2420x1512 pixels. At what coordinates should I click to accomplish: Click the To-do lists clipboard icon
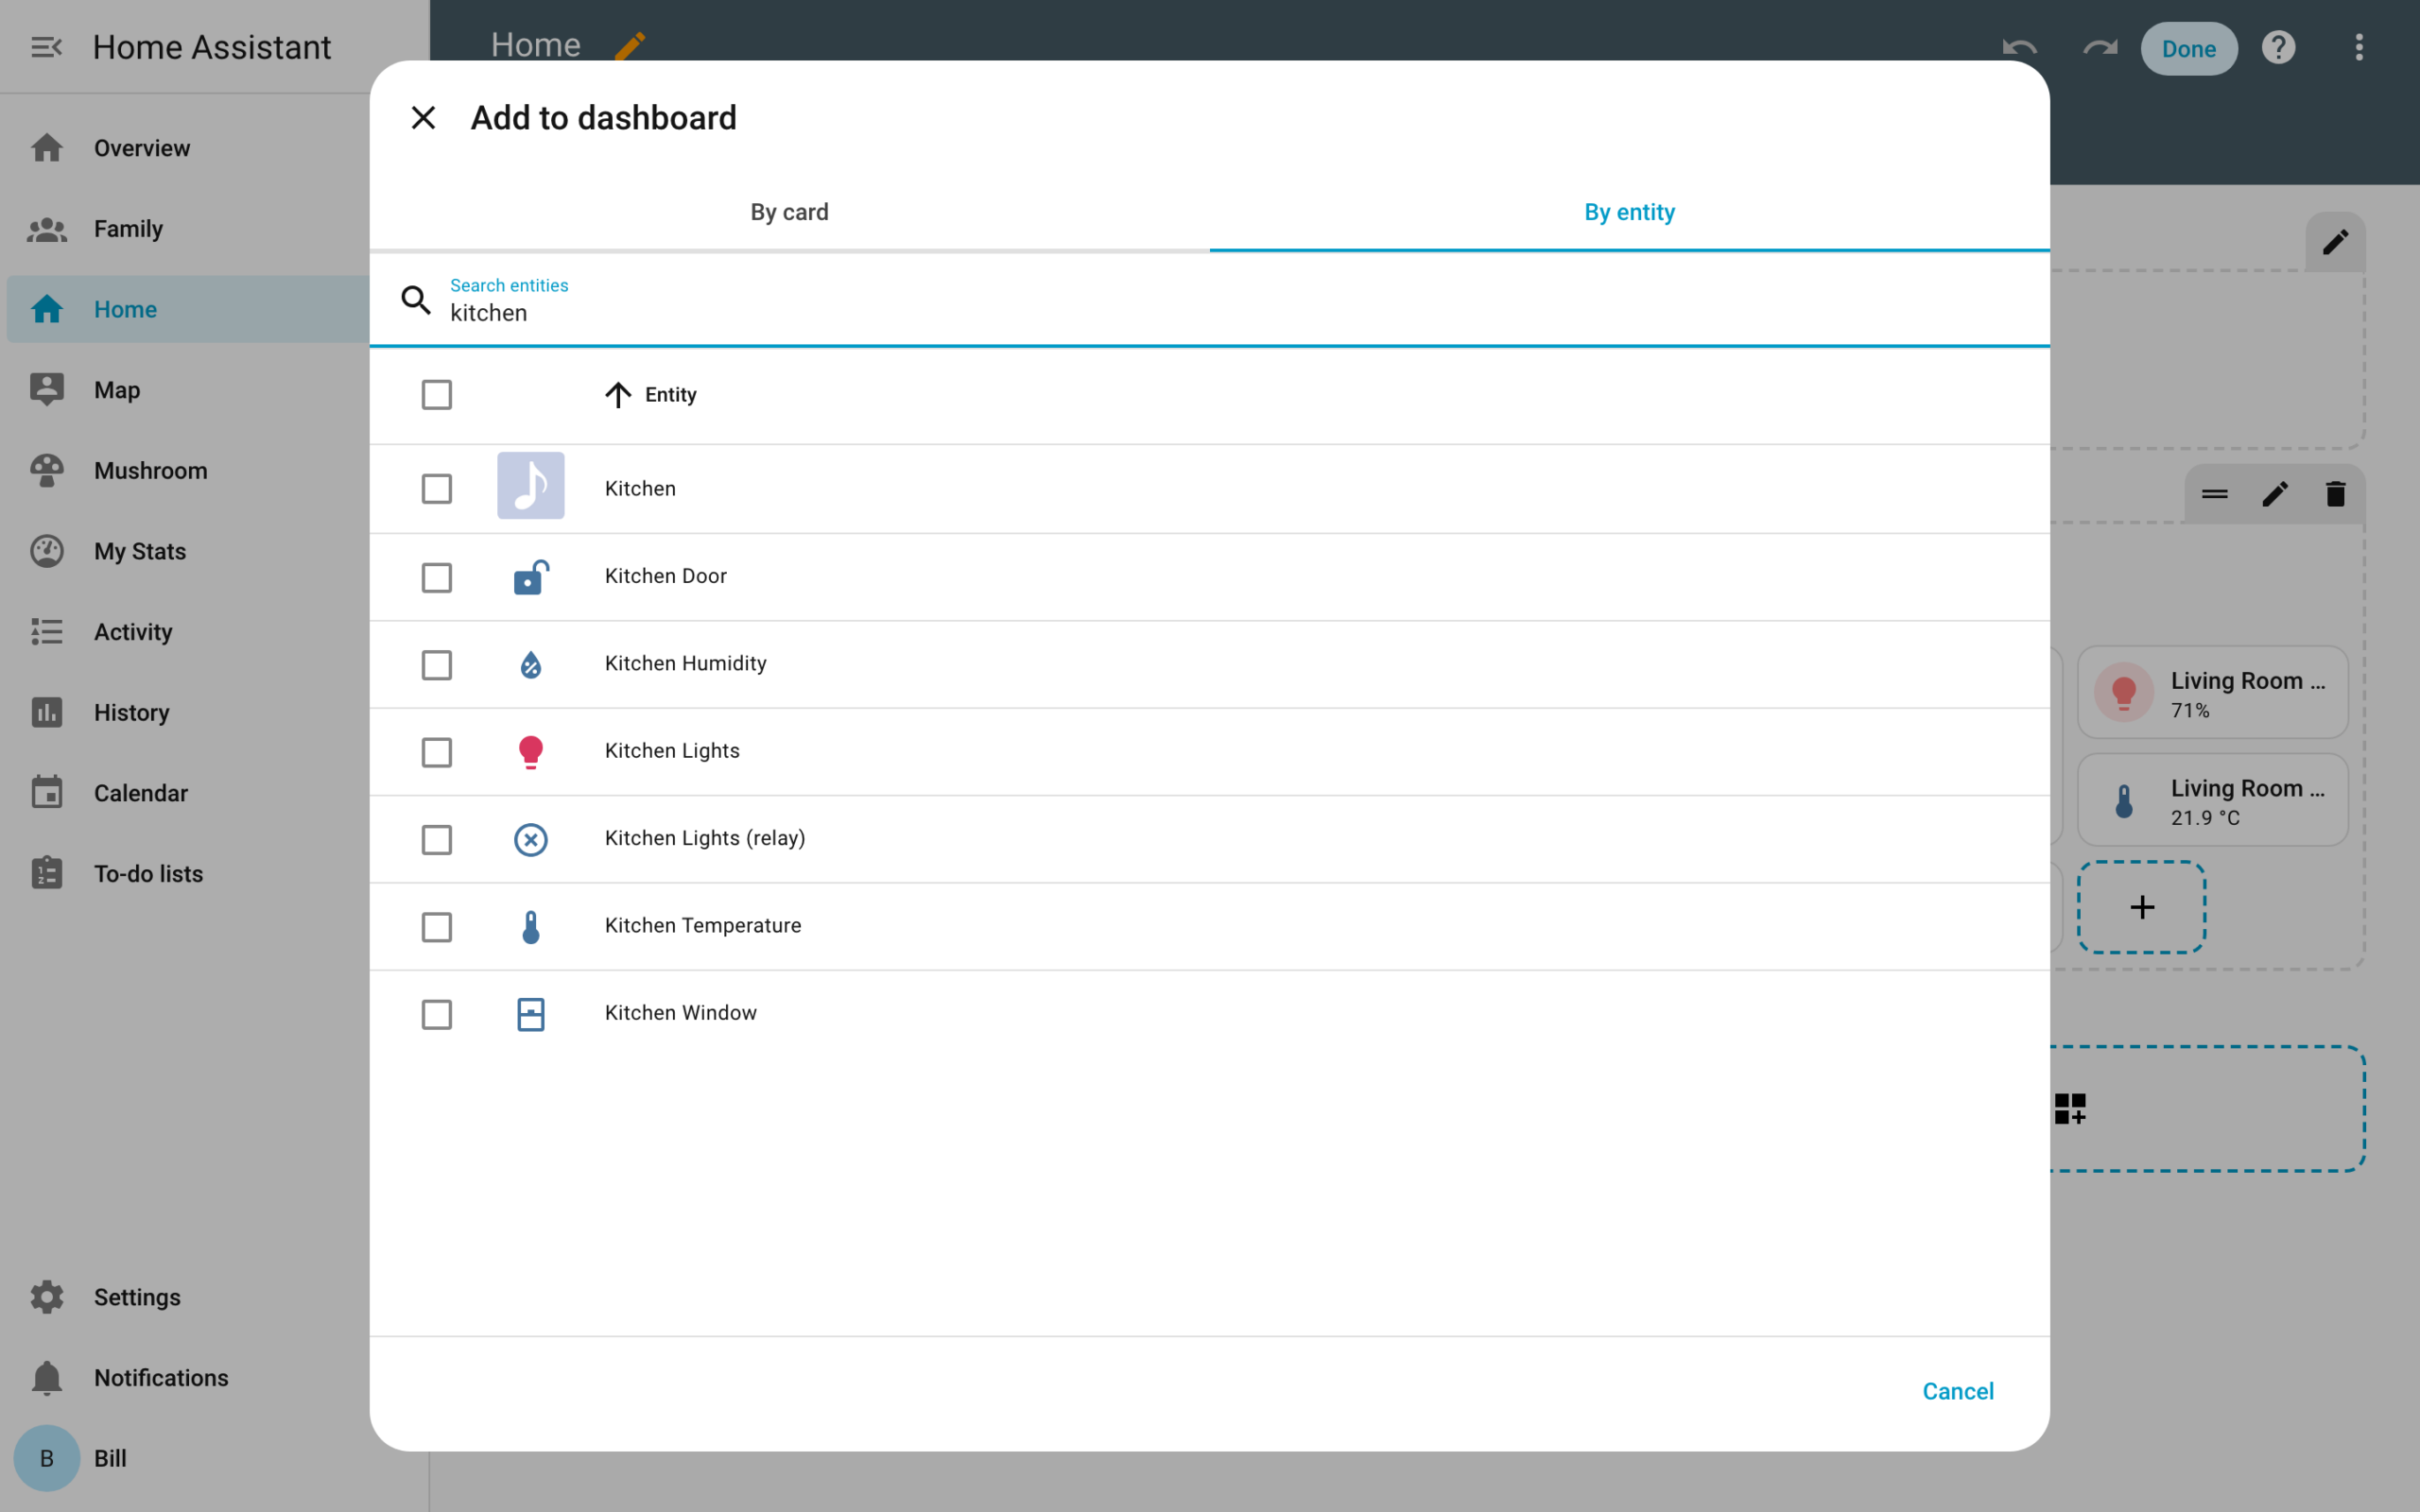point(47,874)
